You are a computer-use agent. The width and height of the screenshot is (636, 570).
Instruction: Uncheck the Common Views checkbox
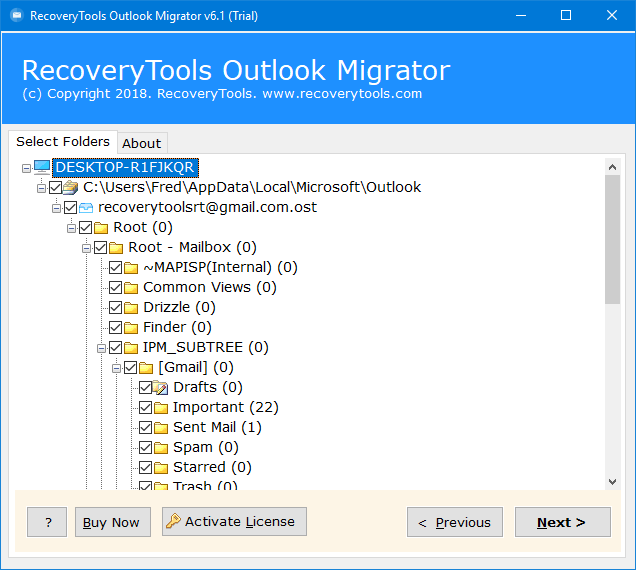116,288
